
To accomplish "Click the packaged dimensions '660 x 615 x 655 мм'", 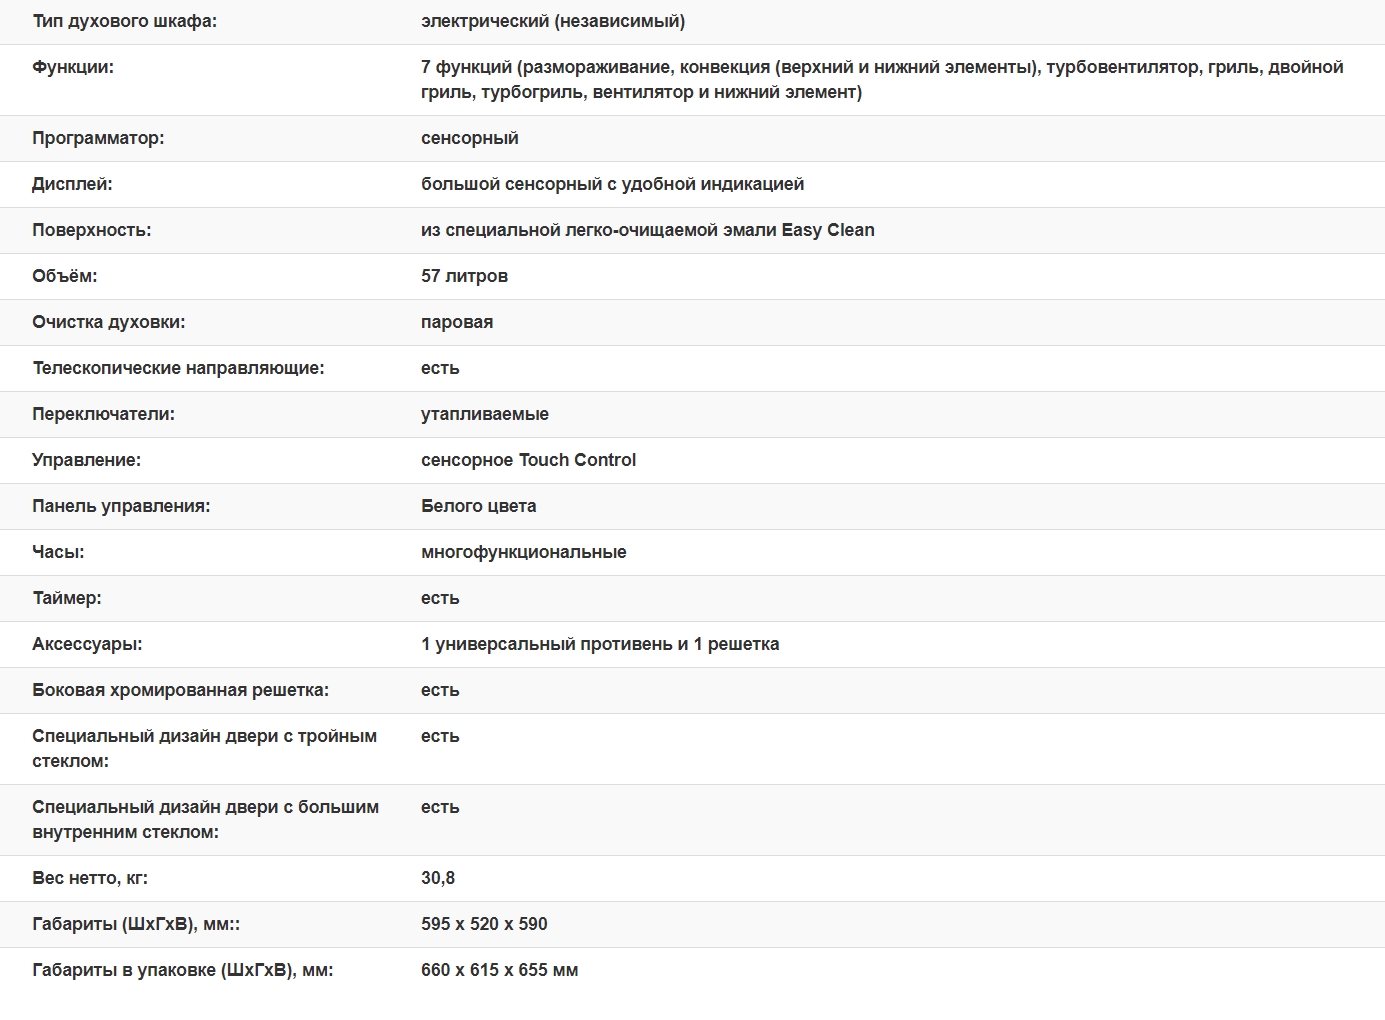I will tap(499, 970).
